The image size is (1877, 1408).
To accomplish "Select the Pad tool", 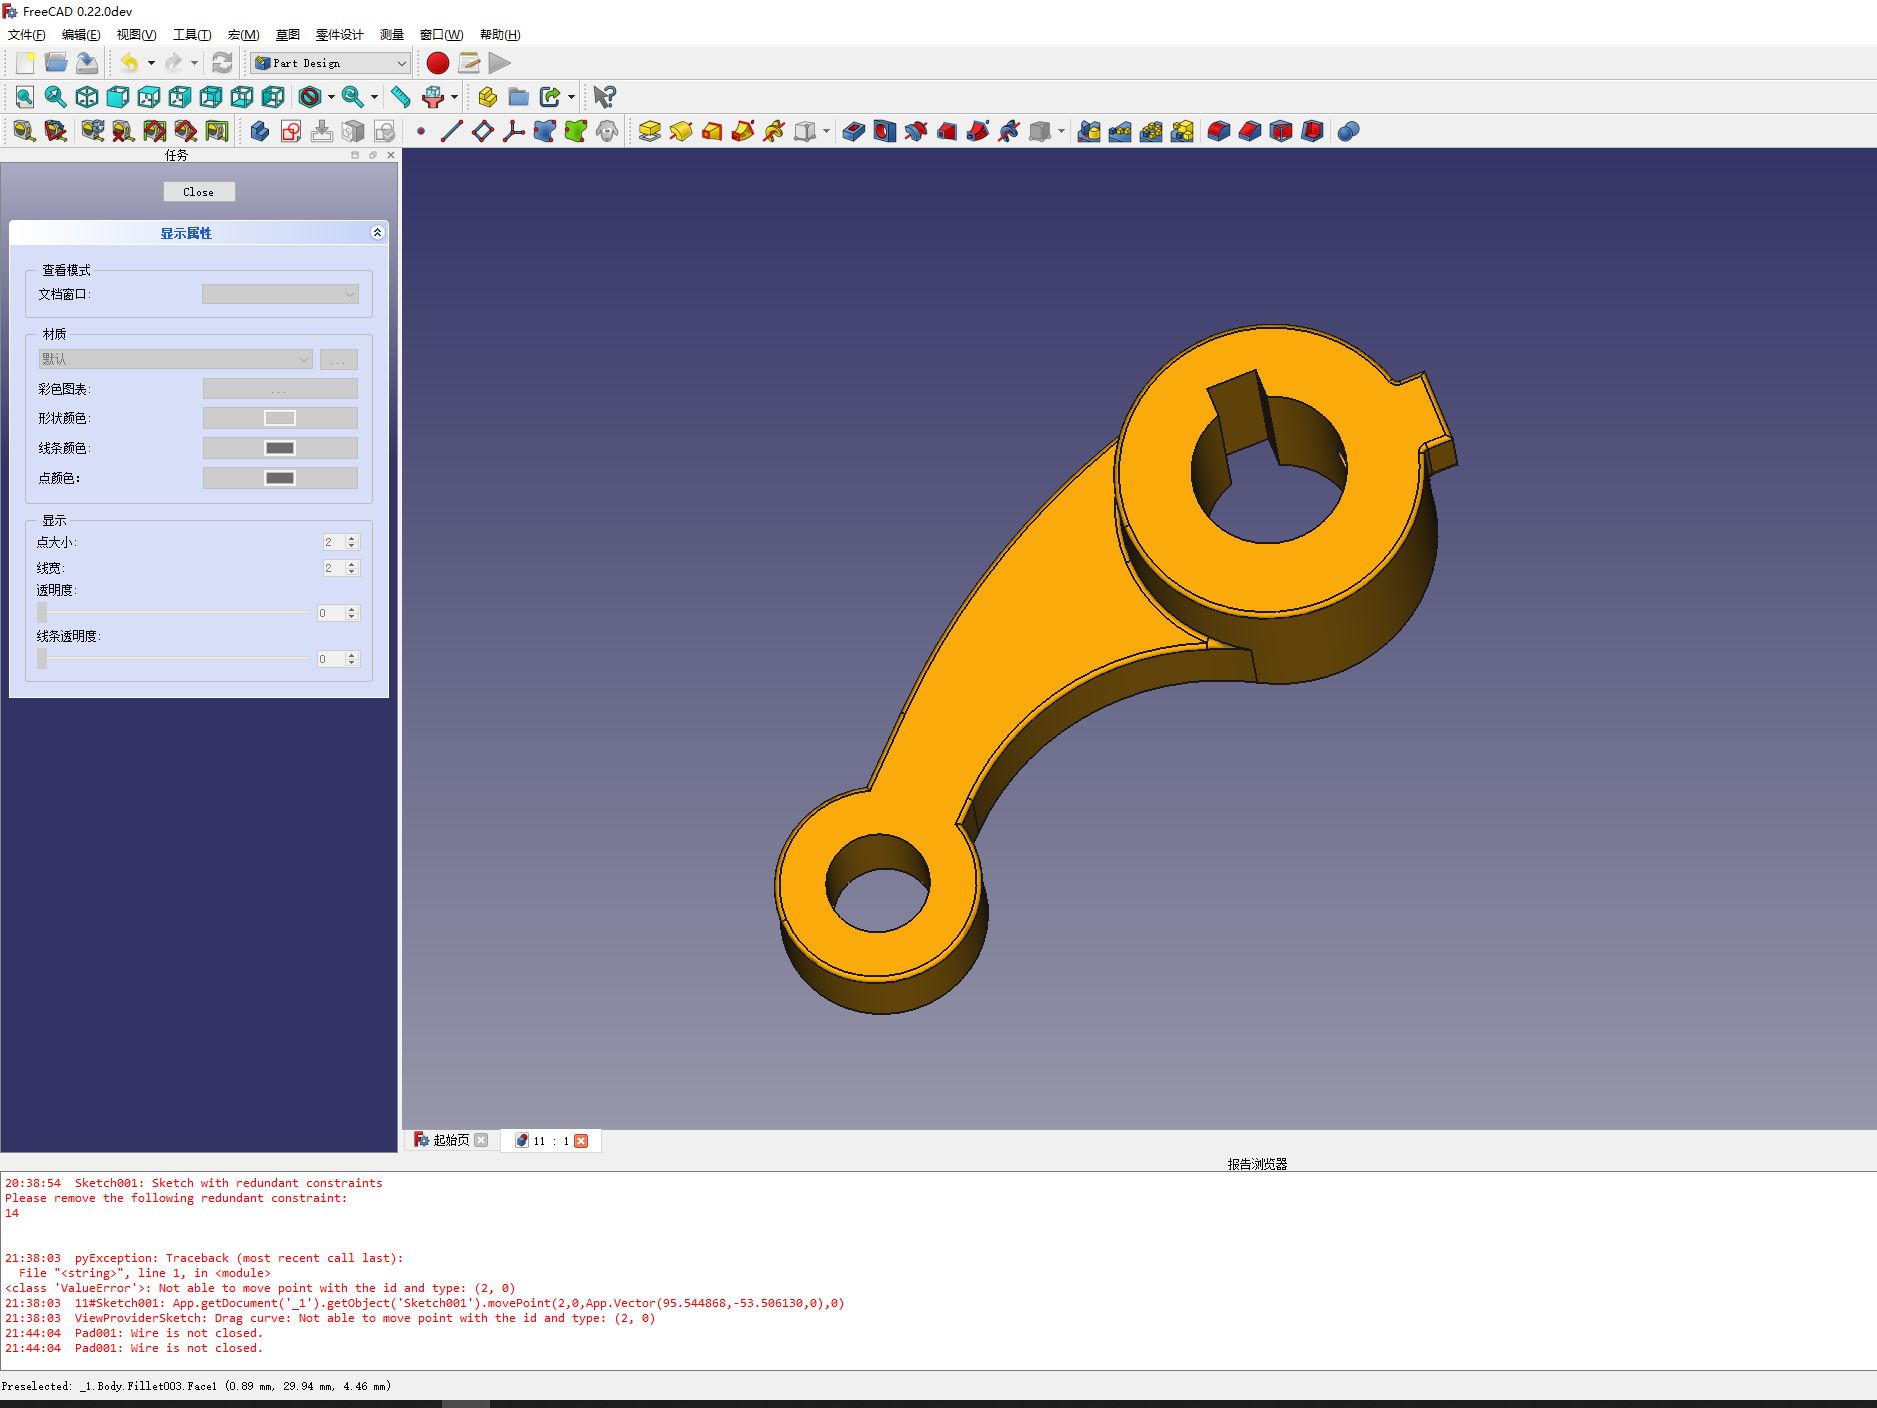I will 650,131.
